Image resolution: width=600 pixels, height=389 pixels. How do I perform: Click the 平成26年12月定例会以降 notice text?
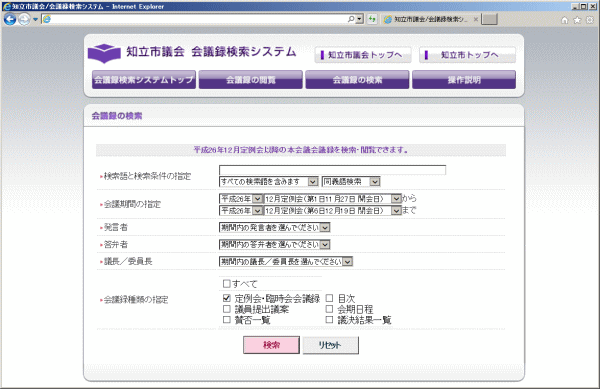click(x=301, y=150)
